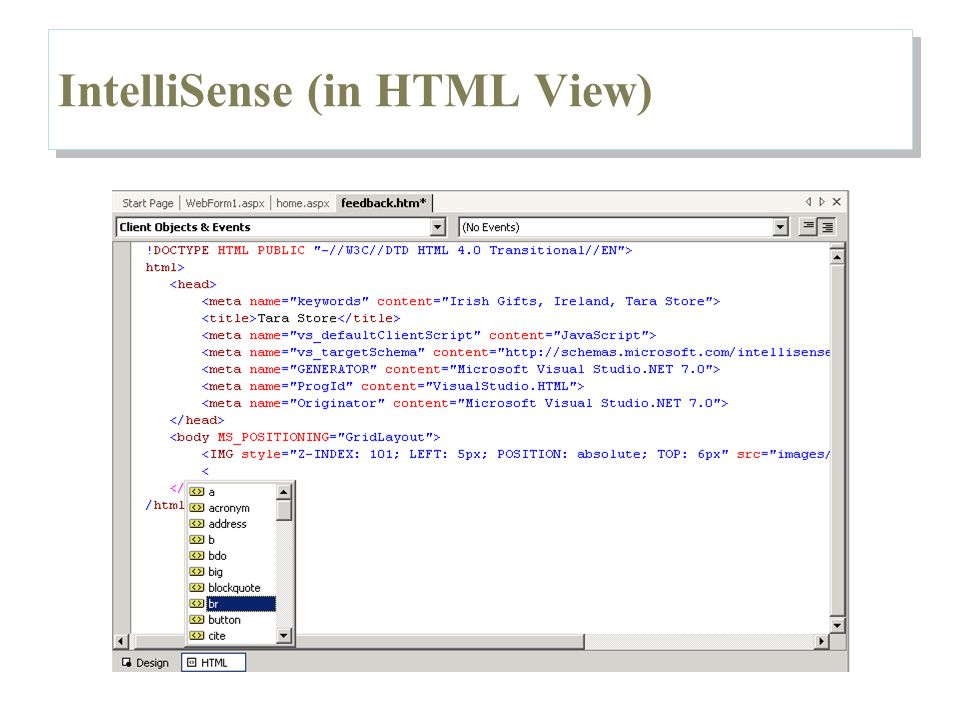
Task: Click the HTML tab's icon
Action: [x=192, y=662]
